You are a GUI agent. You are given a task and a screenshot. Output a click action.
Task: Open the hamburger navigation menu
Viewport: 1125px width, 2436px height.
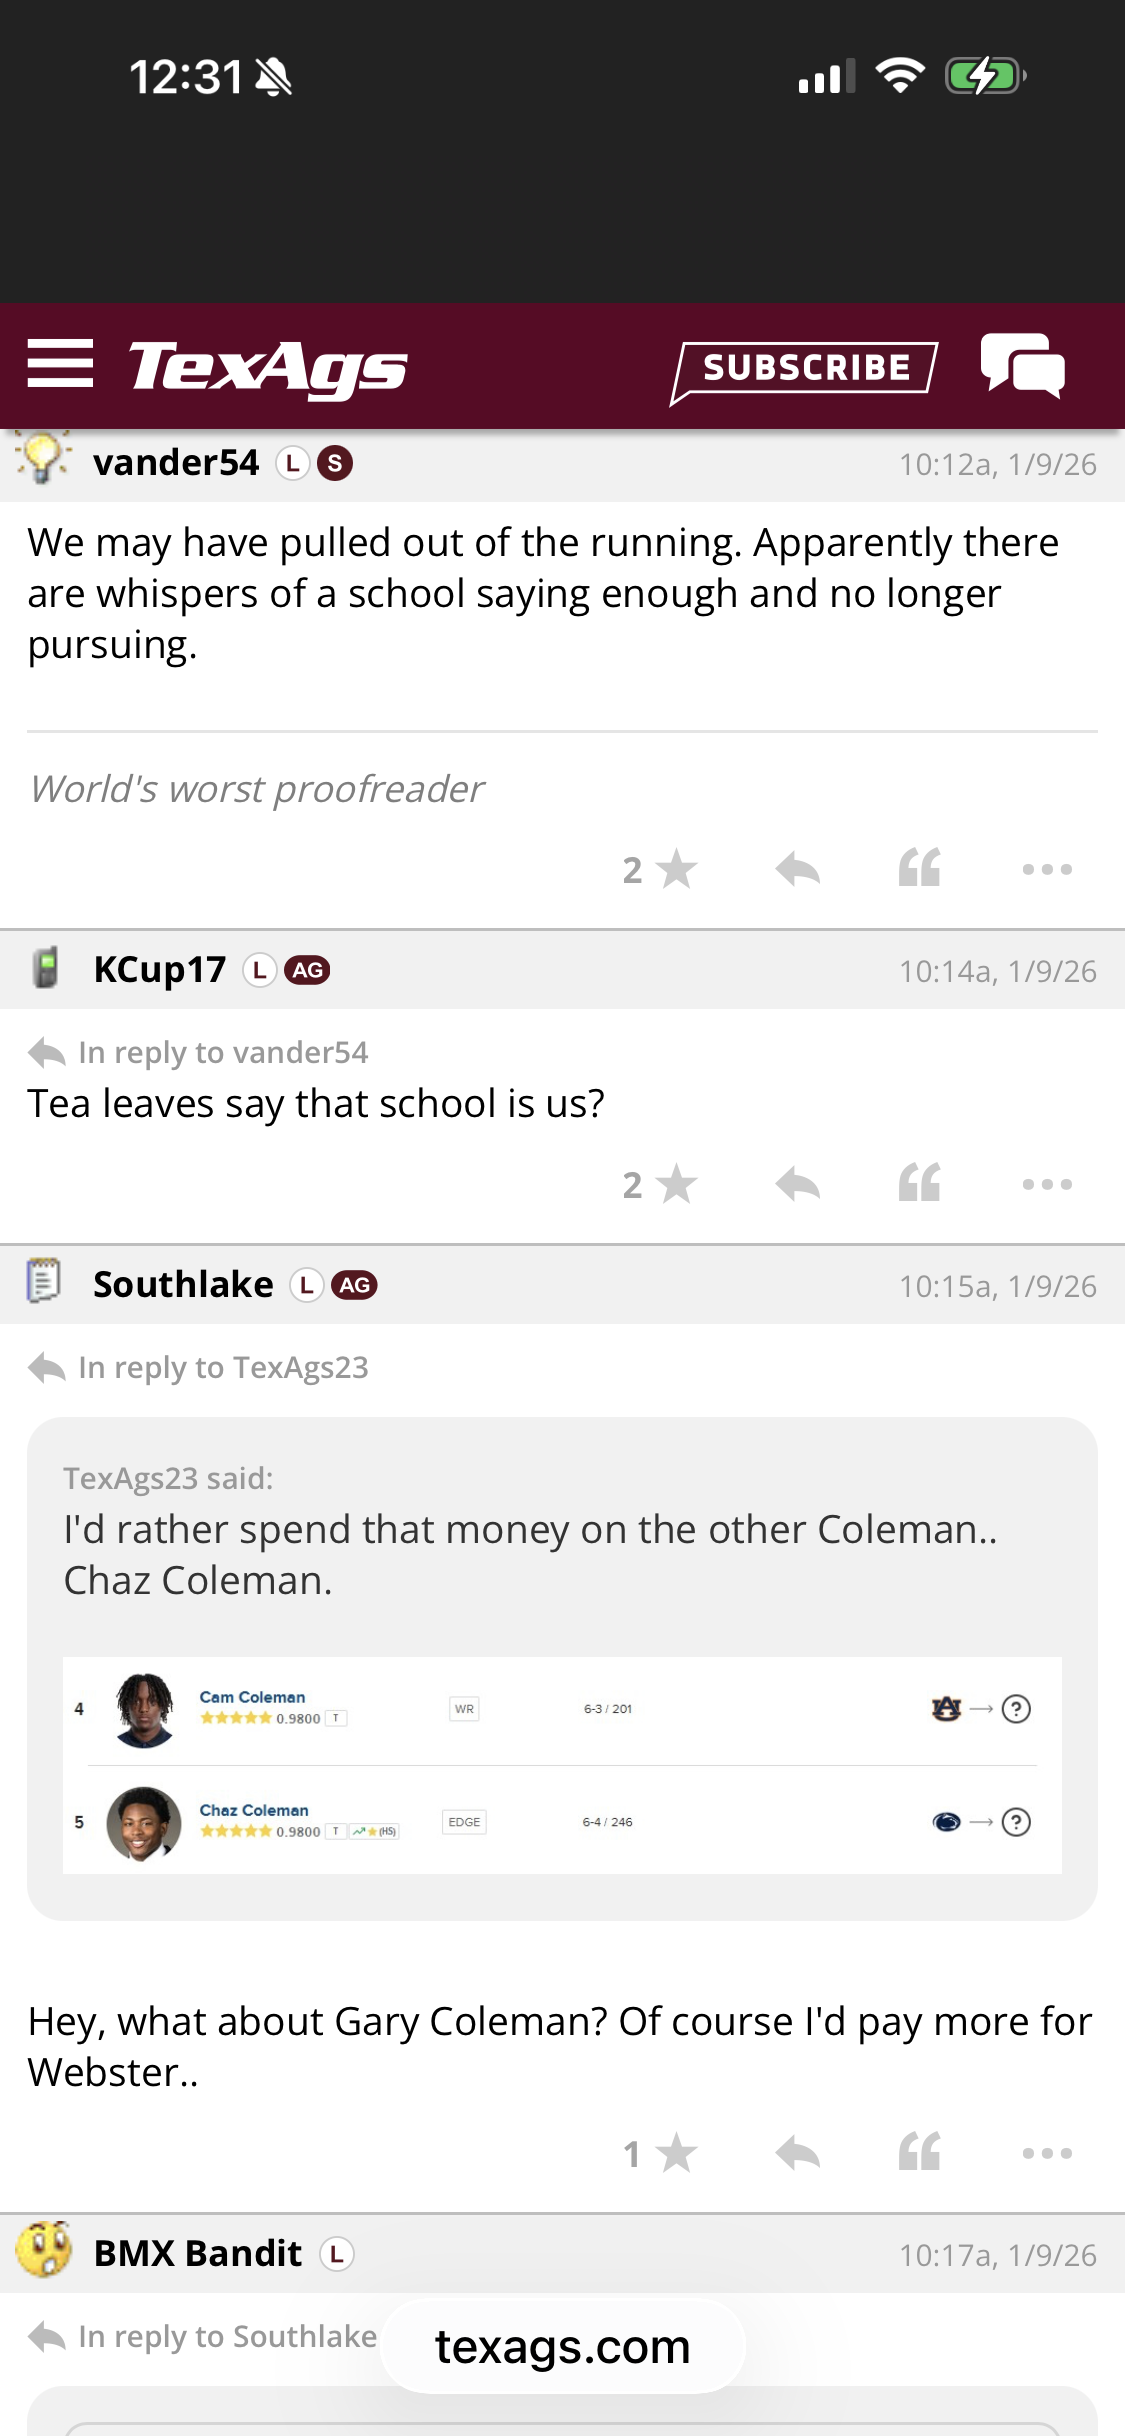pos(60,363)
